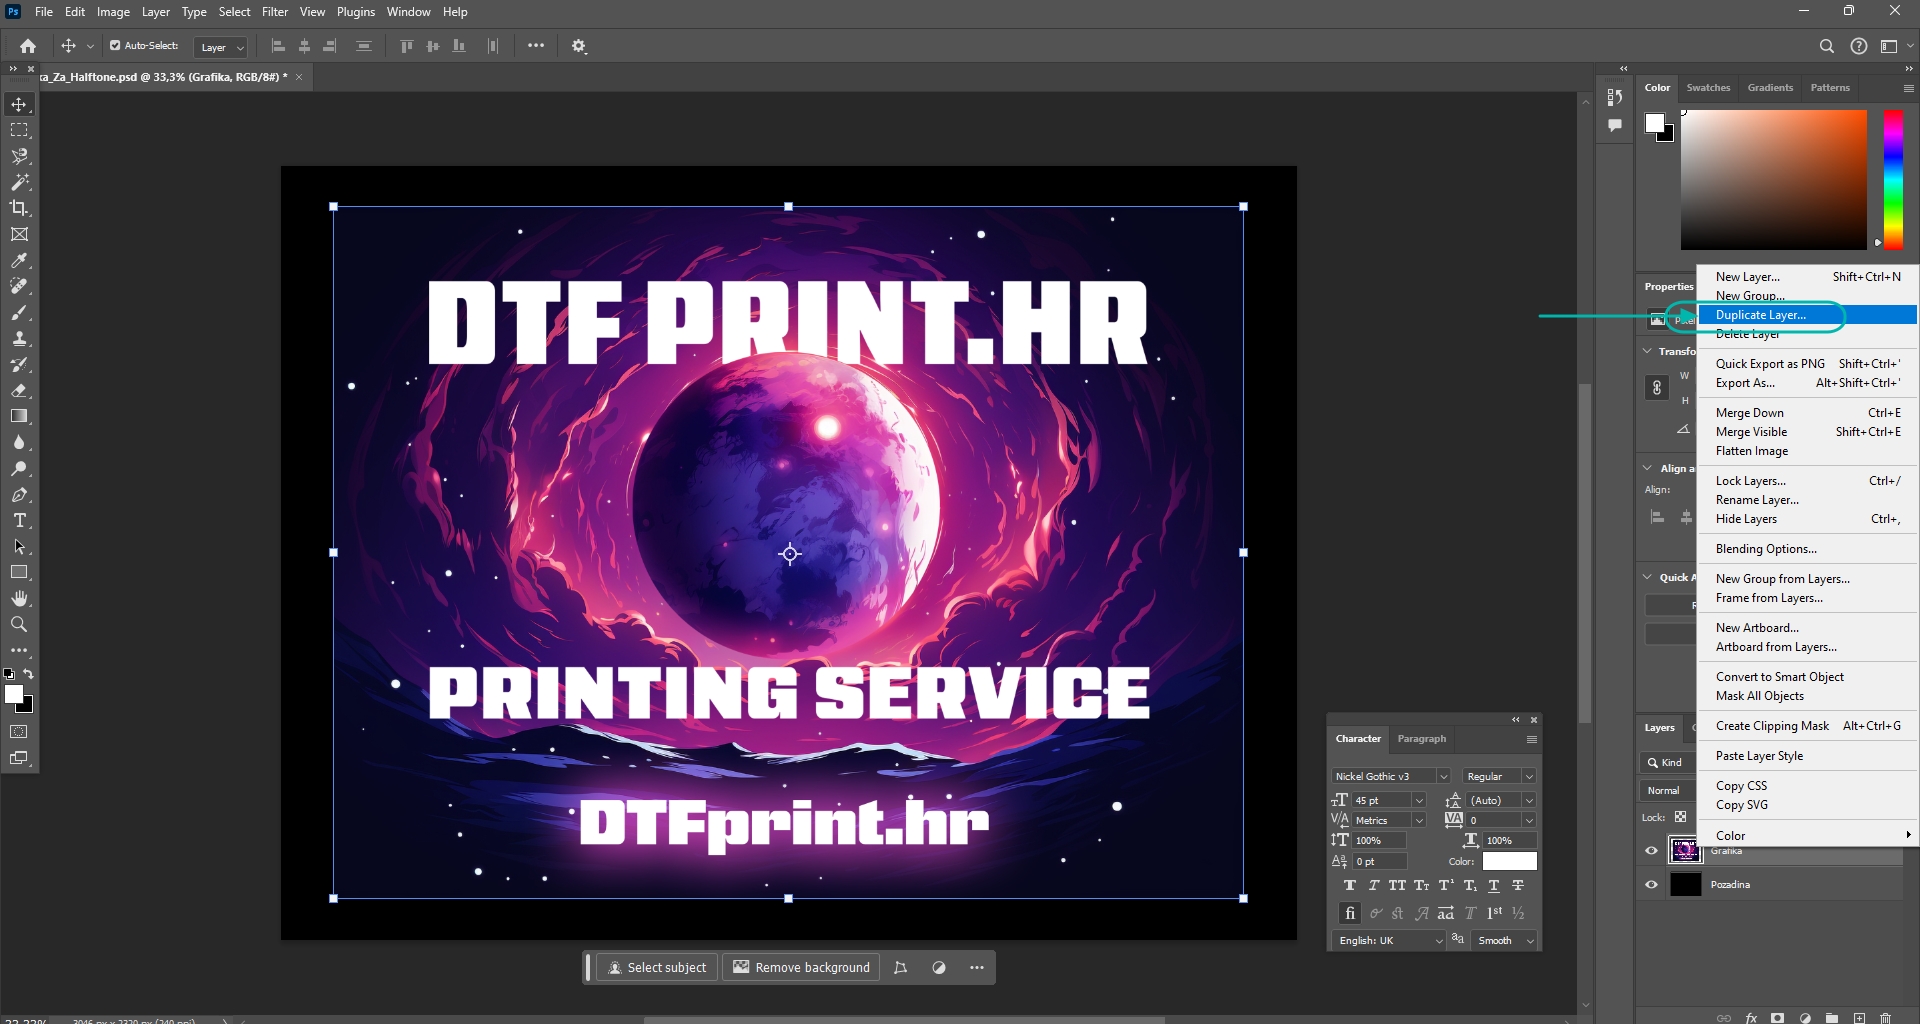Select the Zoom tool
The width and height of the screenshot is (1920, 1024).
[19, 624]
